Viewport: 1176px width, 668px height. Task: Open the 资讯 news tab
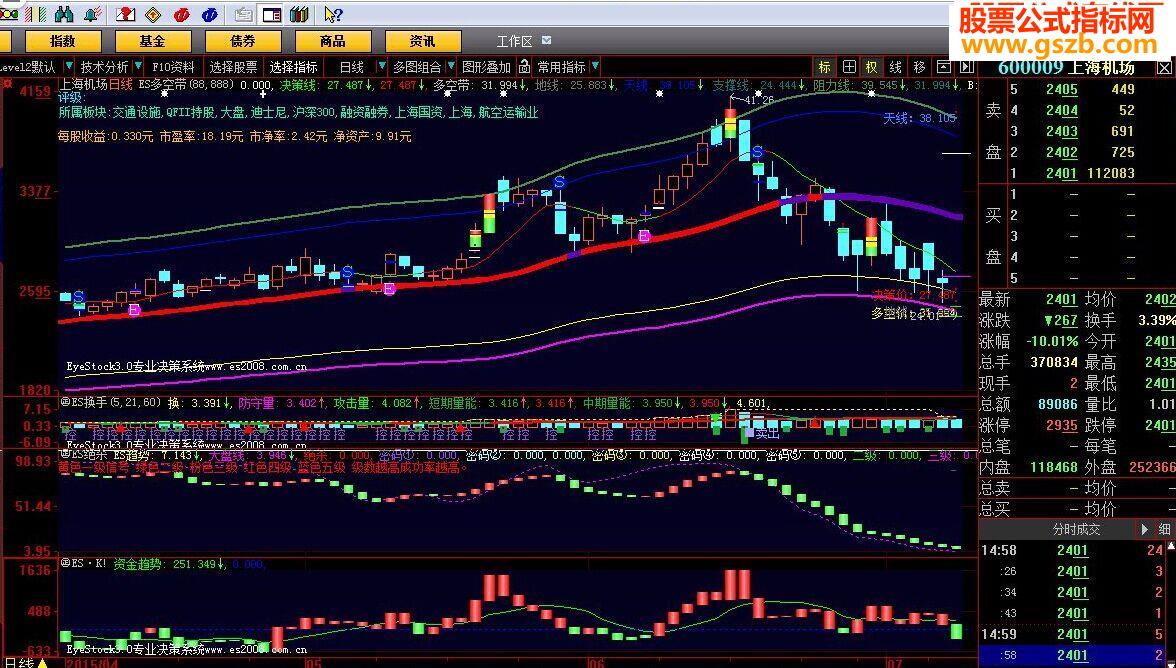coord(422,41)
